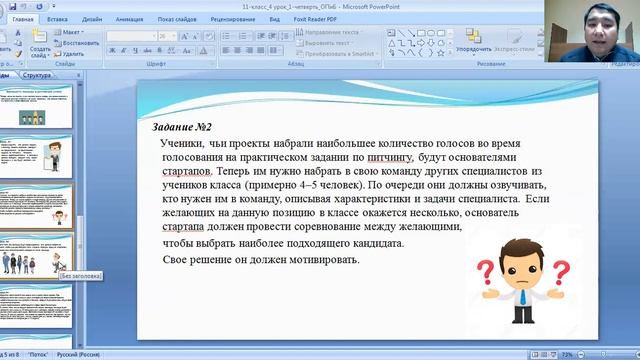Open the font size combo box
640x360 pixels.
point(167,36)
